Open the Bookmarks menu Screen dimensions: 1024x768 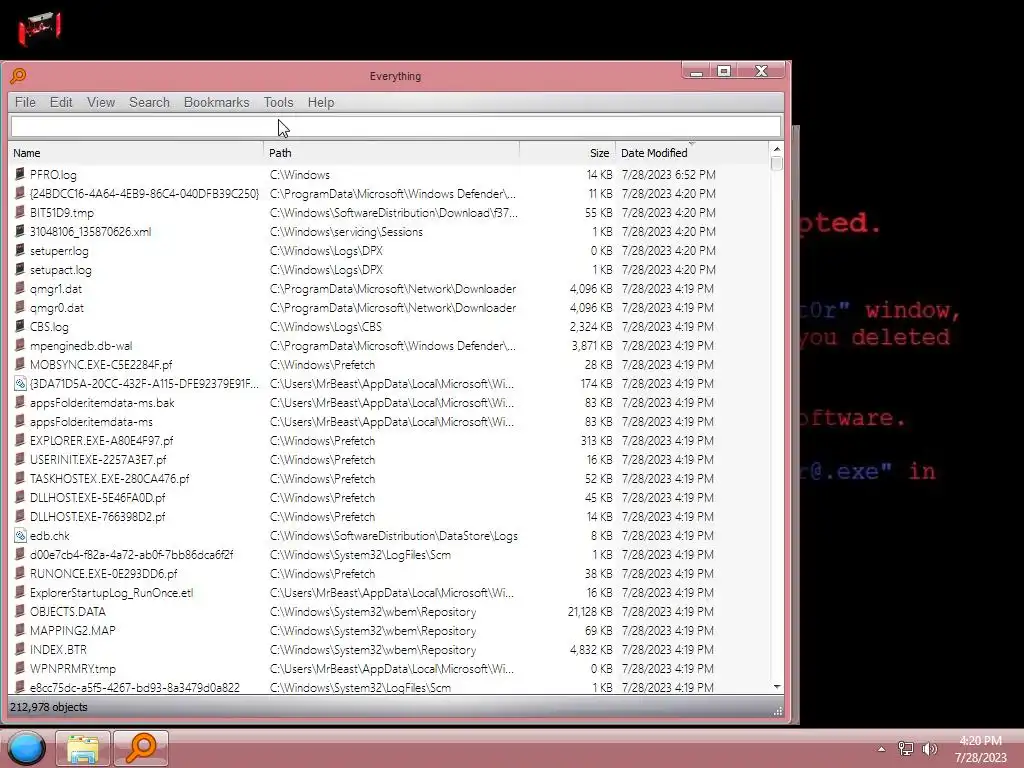tap(216, 103)
